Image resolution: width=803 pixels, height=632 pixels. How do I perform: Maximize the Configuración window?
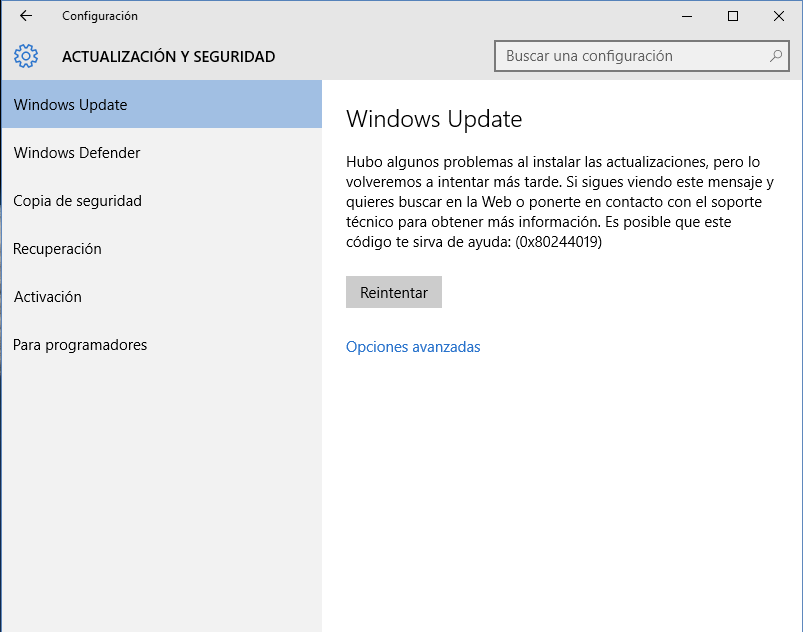[733, 16]
